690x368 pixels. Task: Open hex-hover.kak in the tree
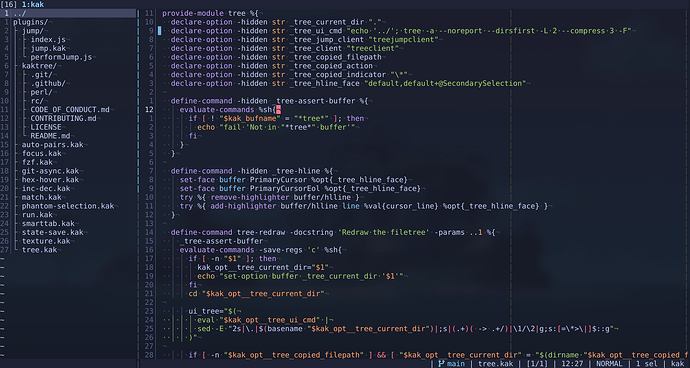[50, 180]
